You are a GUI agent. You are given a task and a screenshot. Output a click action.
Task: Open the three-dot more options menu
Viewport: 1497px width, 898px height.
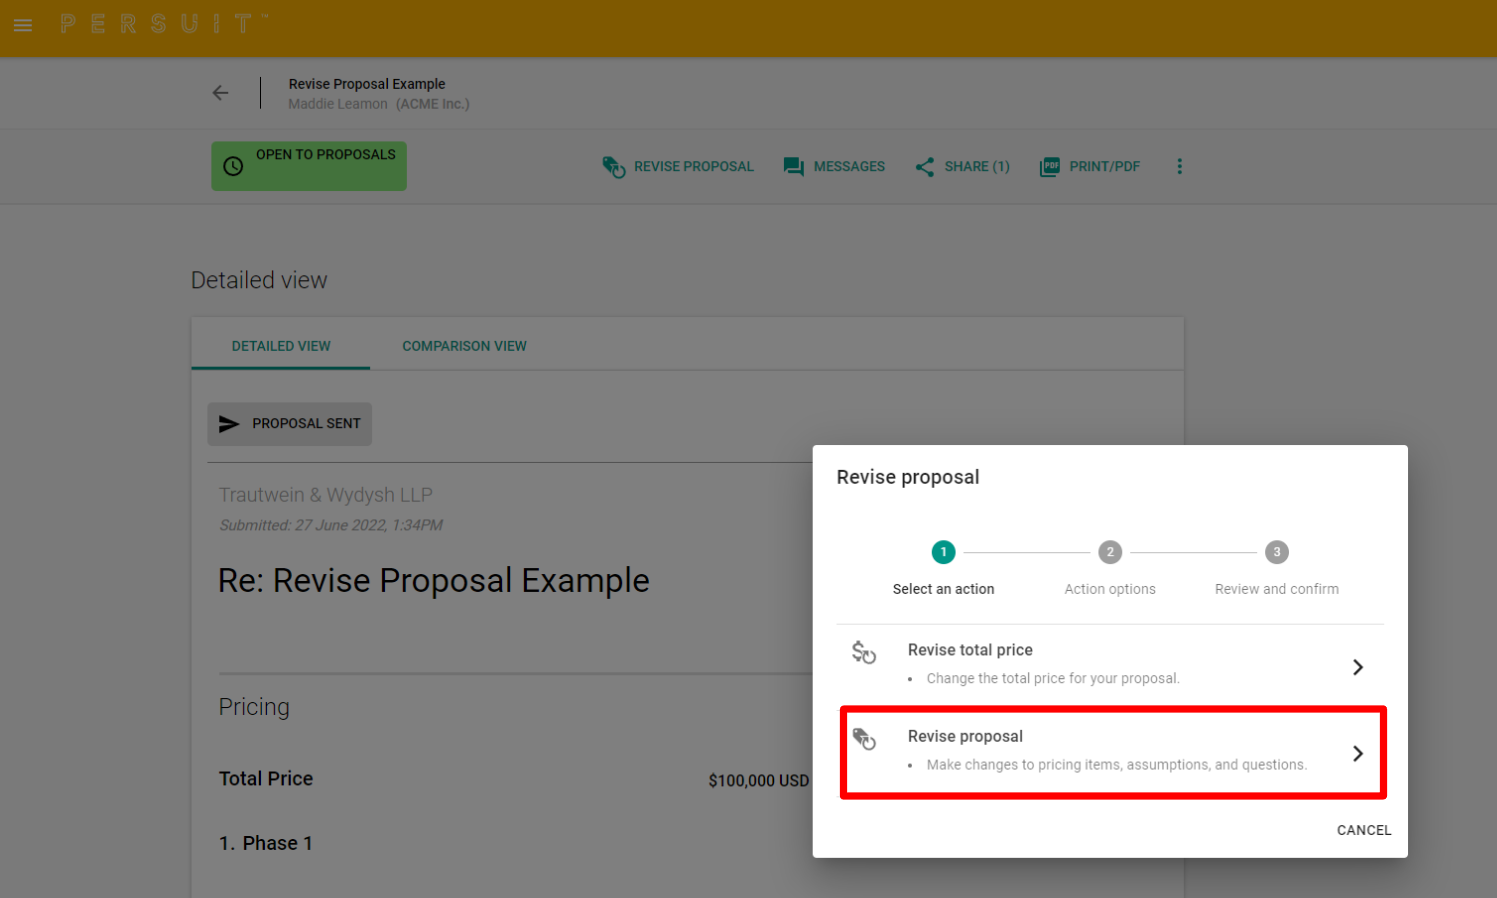[x=1179, y=167]
